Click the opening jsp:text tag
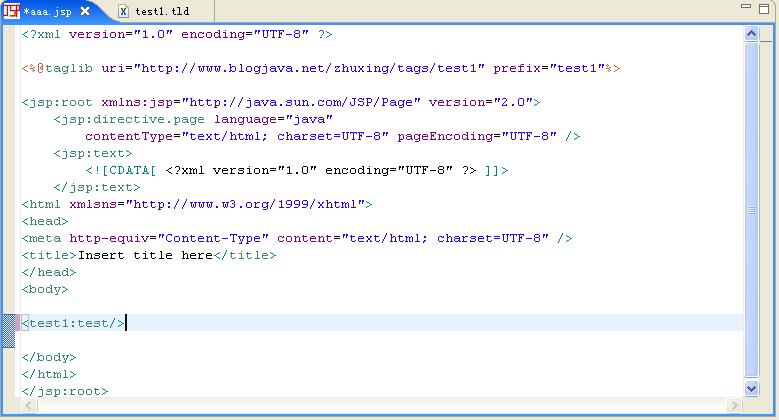779x420 pixels. [x=93, y=153]
